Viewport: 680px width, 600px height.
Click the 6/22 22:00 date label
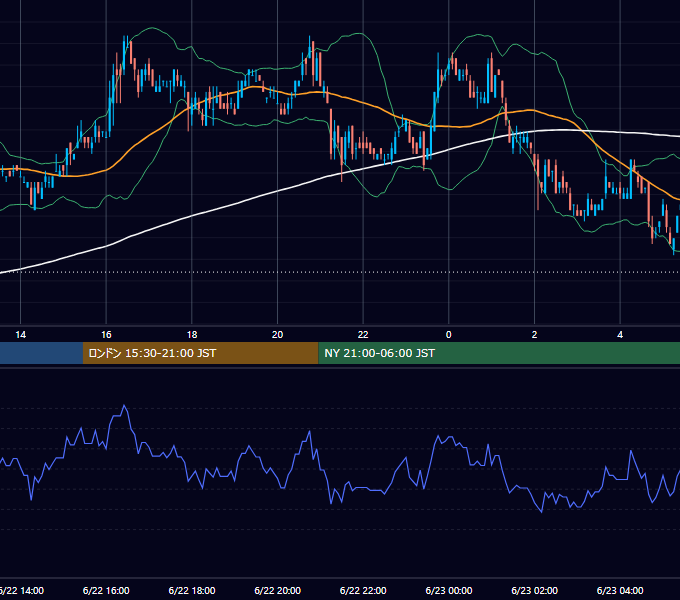click(x=363, y=590)
